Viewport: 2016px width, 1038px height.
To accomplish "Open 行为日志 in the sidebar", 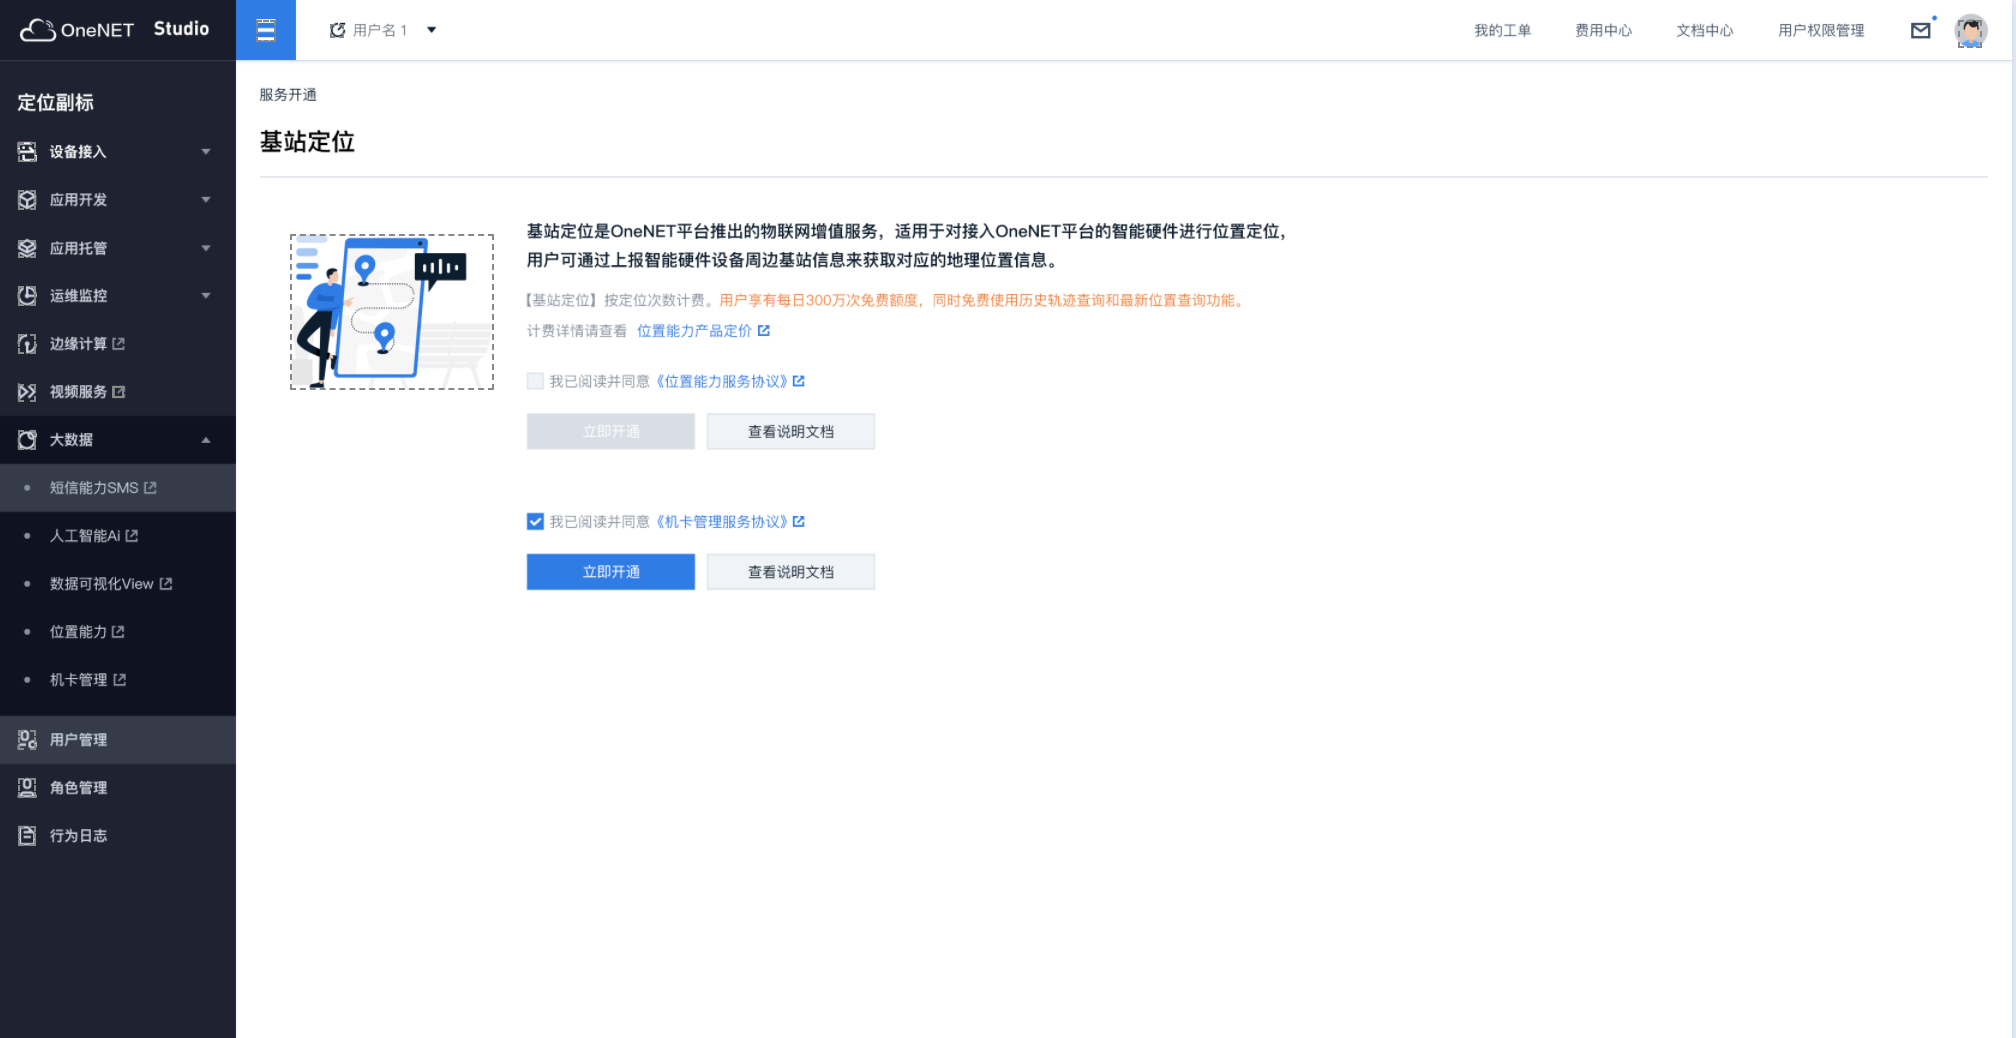I will click(x=118, y=836).
